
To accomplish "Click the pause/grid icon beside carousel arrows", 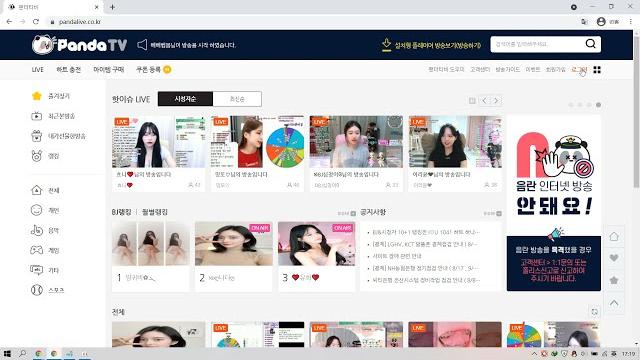I will pyautogui.click(x=472, y=100).
